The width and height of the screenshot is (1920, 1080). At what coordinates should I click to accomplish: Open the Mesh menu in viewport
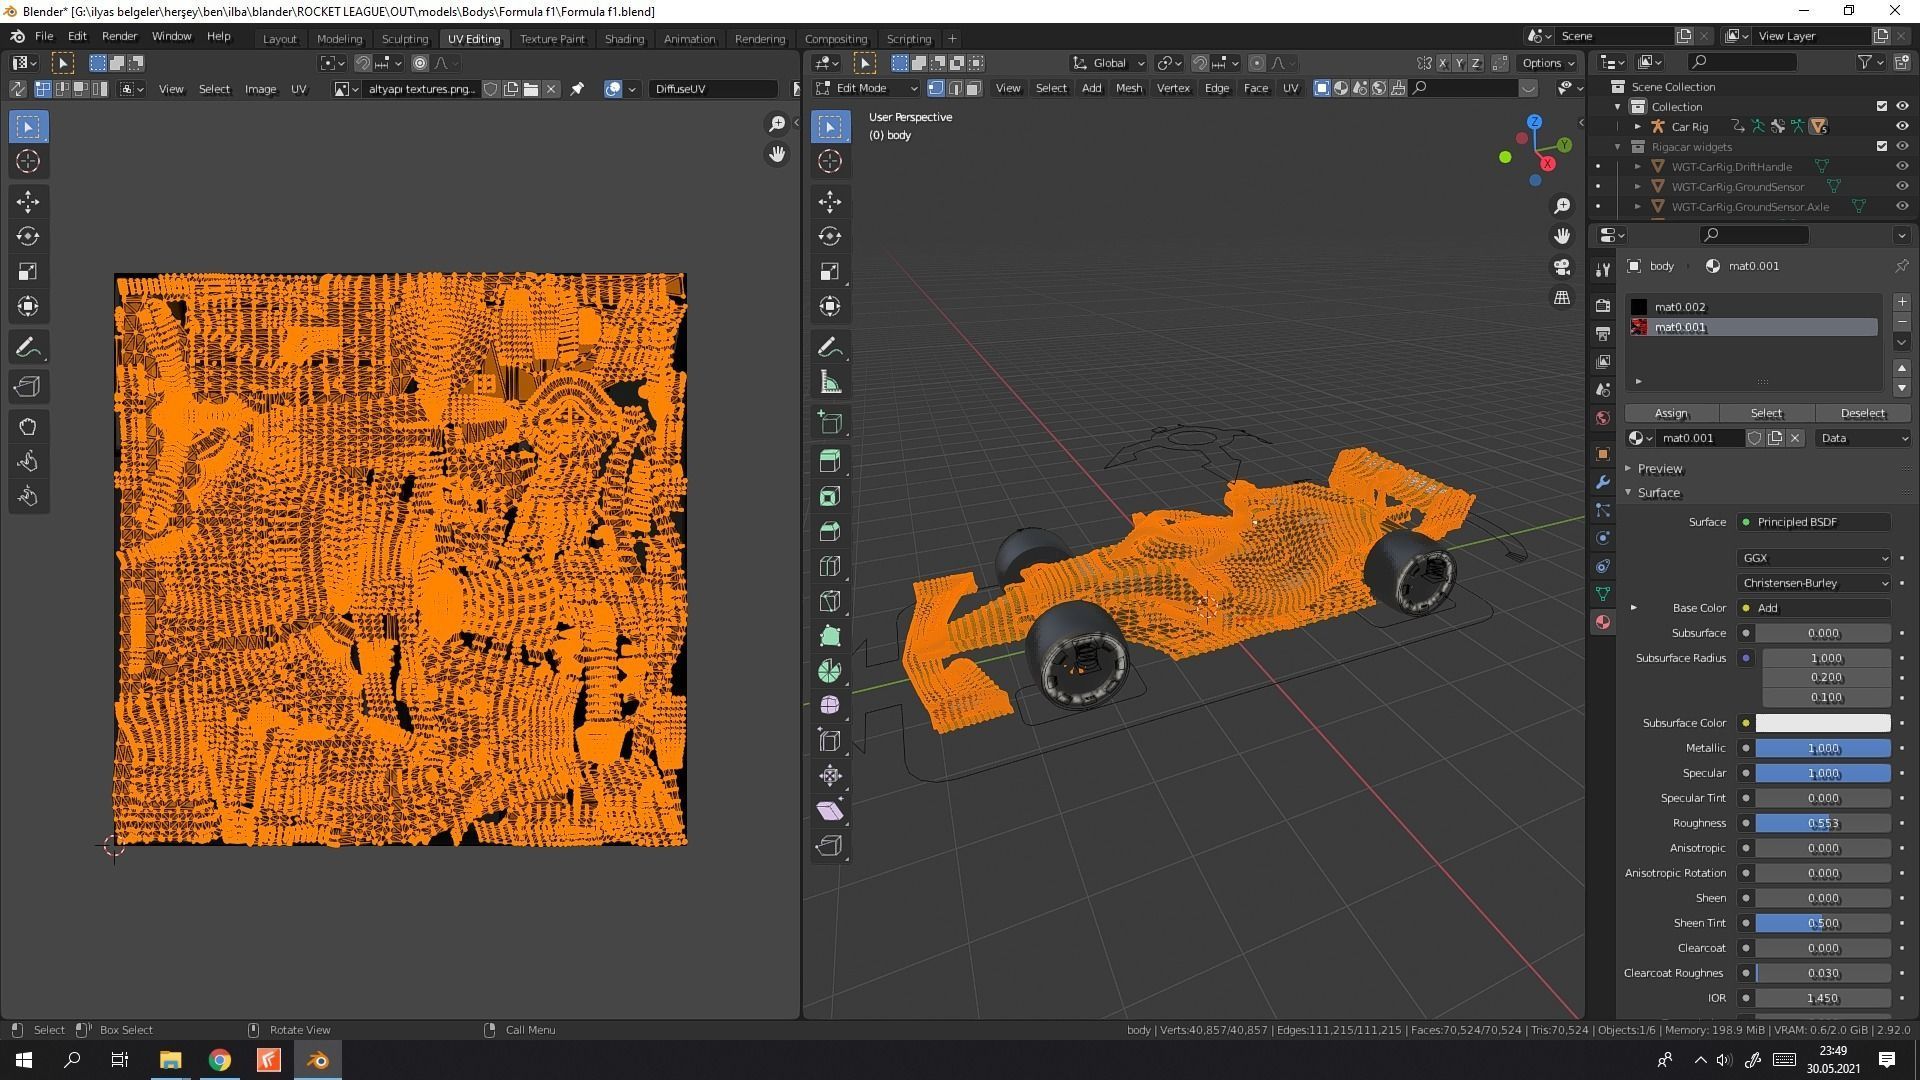tap(1128, 89)
